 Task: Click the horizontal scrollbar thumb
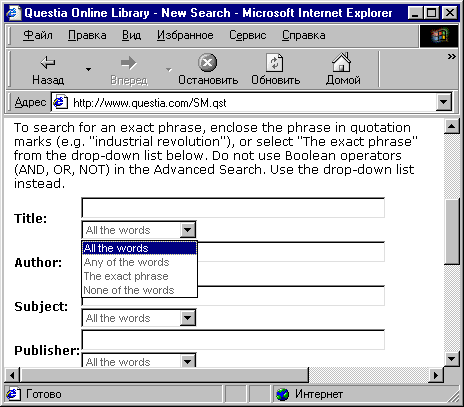[164, 375]
